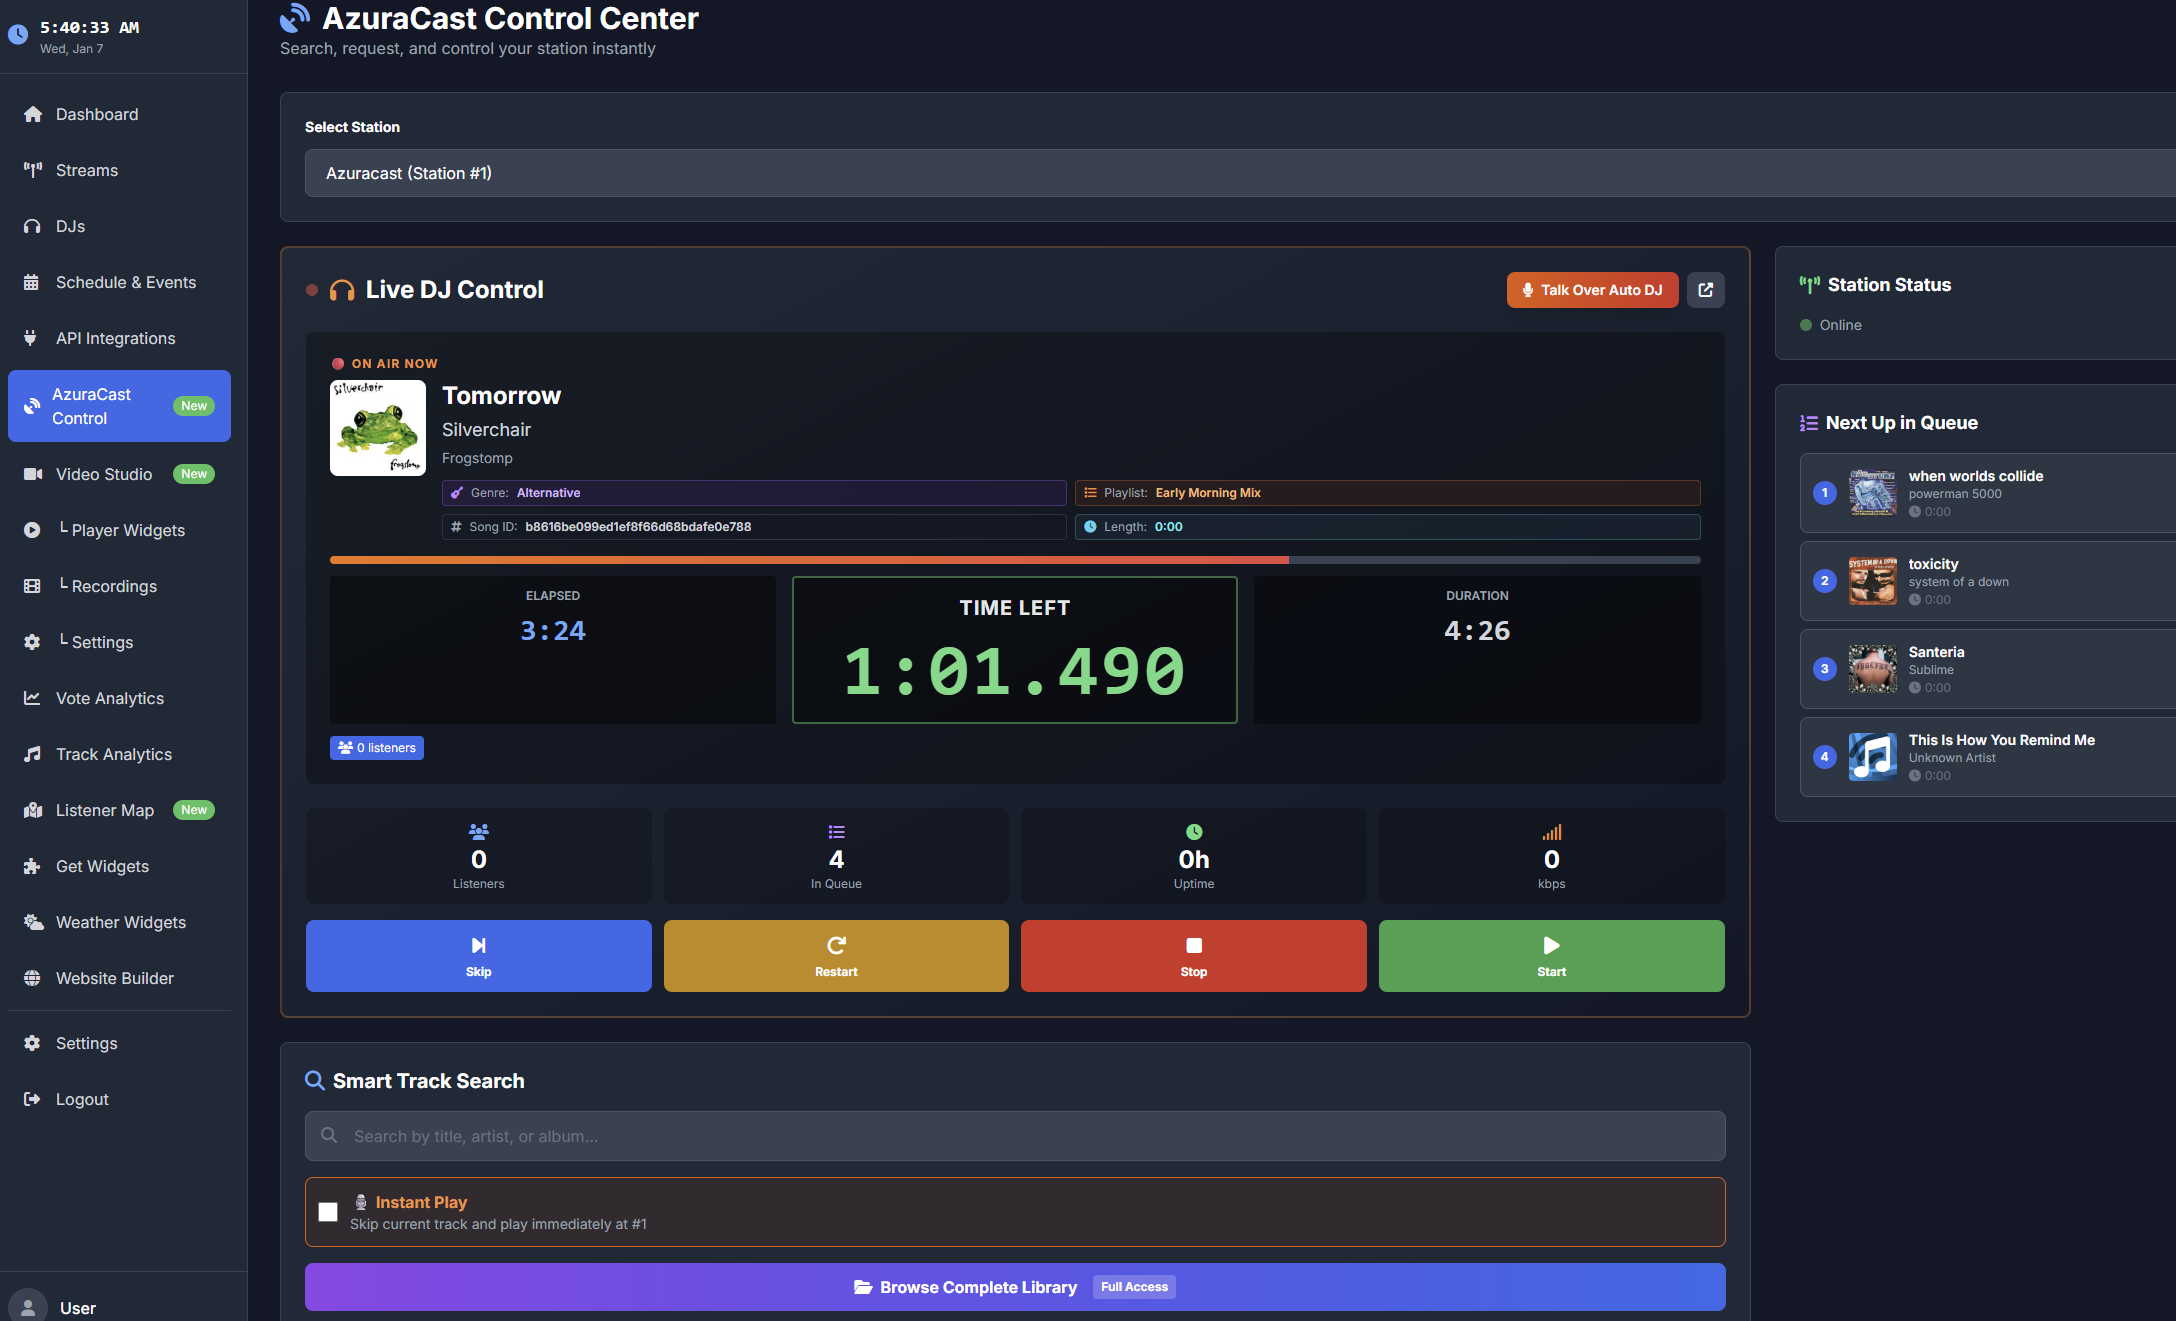Screen dimensions: 2176x1321
Task: Open the AzuraCast Control menu entry
Action: (119, 406)
